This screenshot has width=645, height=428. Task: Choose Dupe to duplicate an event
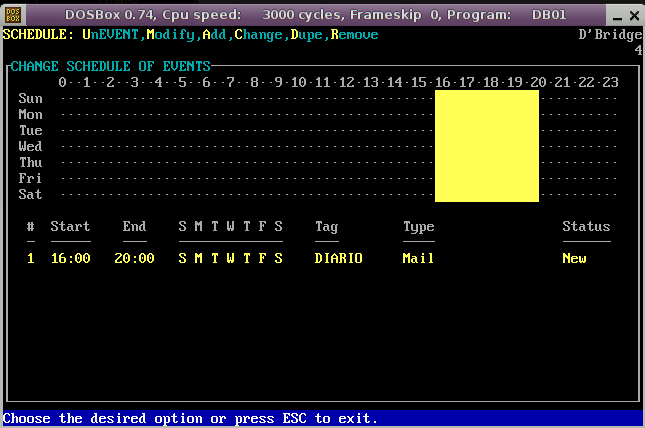[306, 34]
